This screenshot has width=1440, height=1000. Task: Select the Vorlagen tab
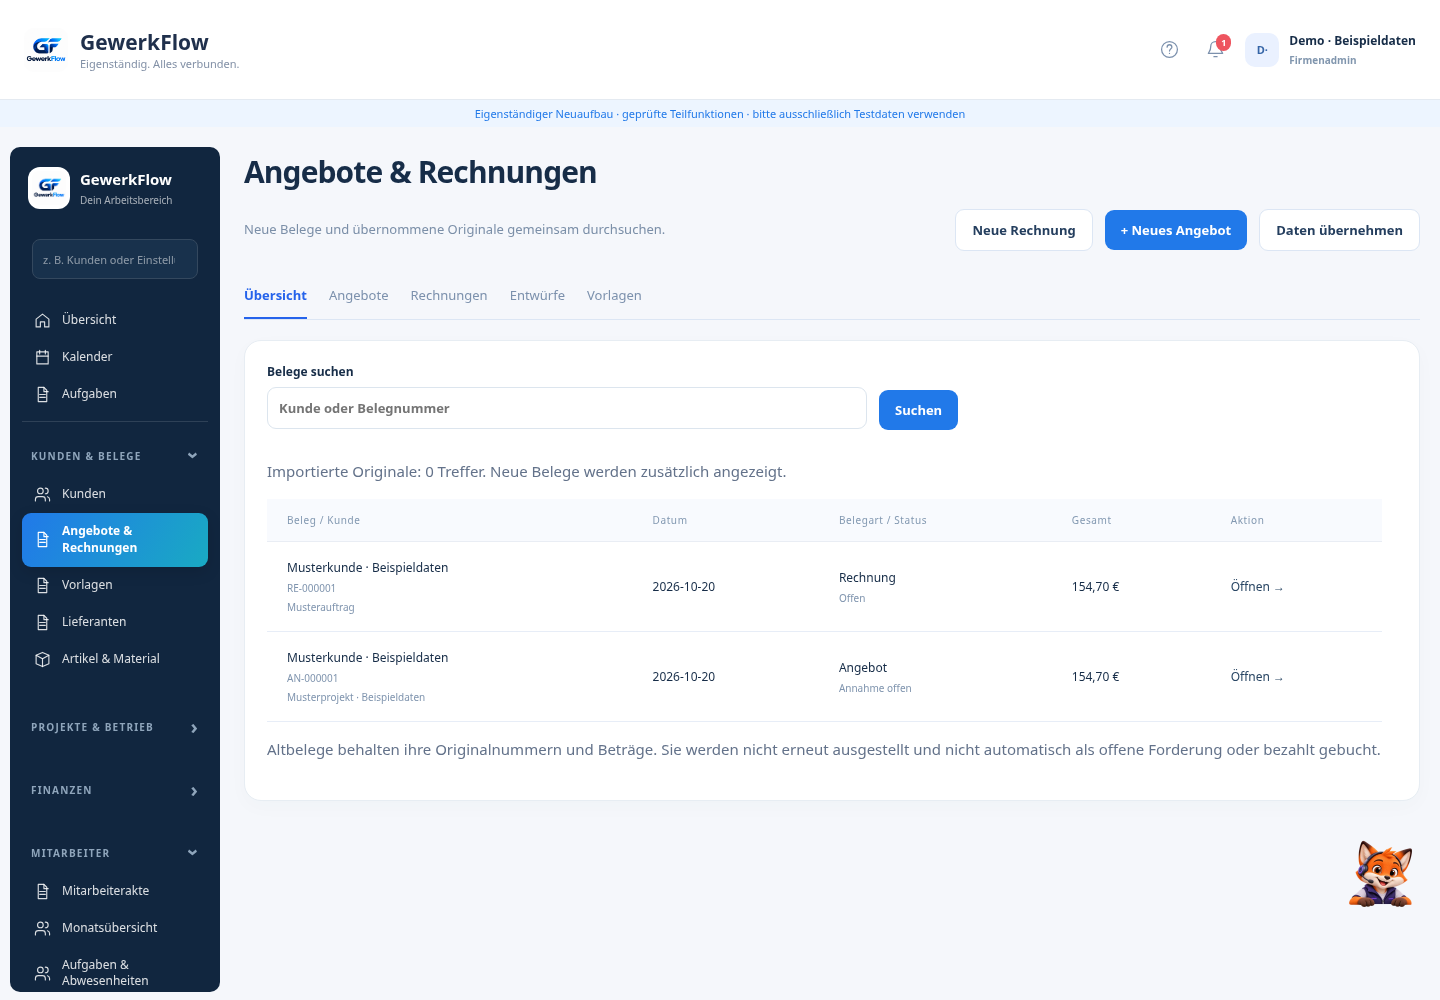pos(614,296)
